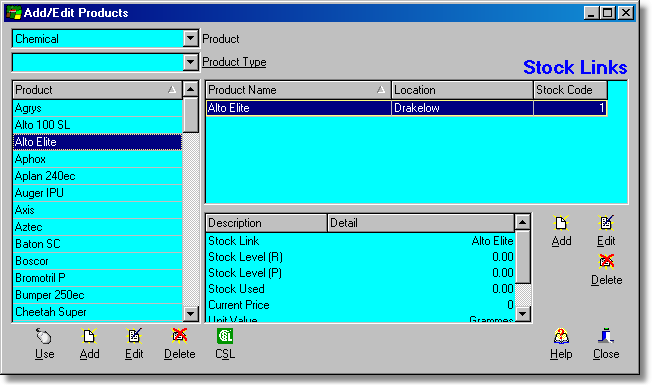652x387 pixels.
Task: Edit the stock link with Stock Links Edit icon
Action: pos(606,223)
